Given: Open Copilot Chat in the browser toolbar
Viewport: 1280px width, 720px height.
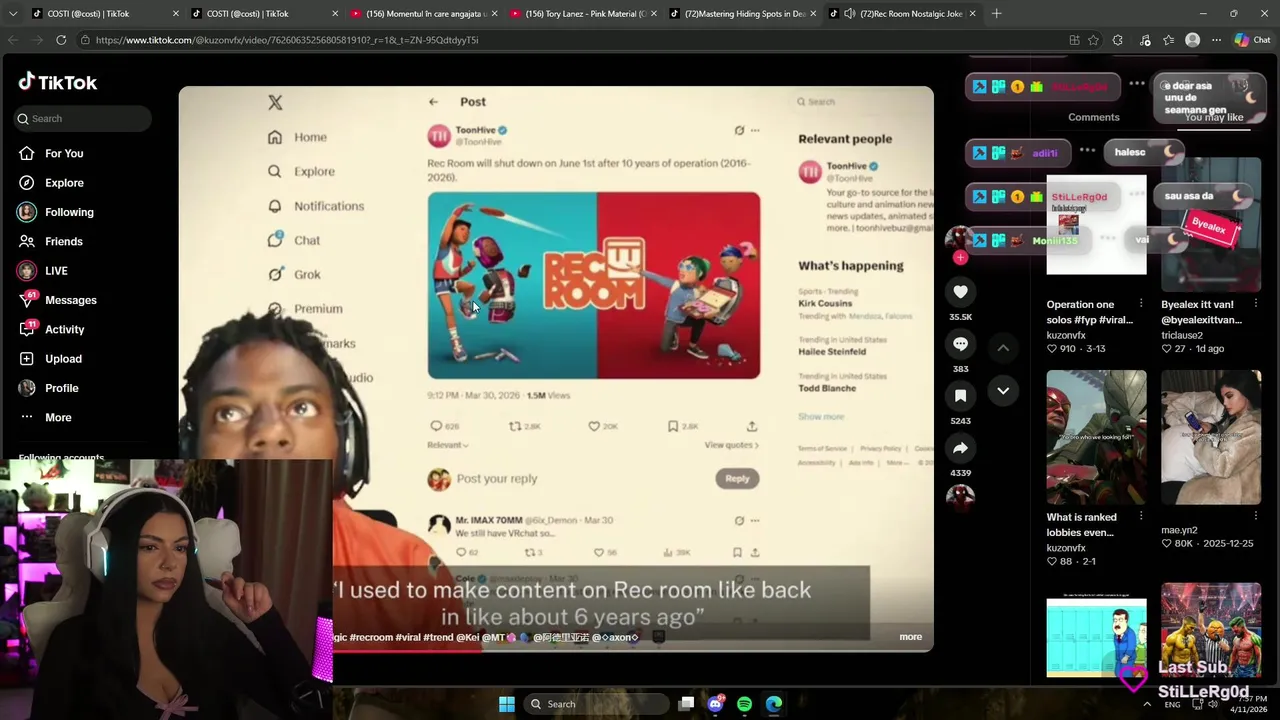Looking at the screenshot, I should point(1252,40).
